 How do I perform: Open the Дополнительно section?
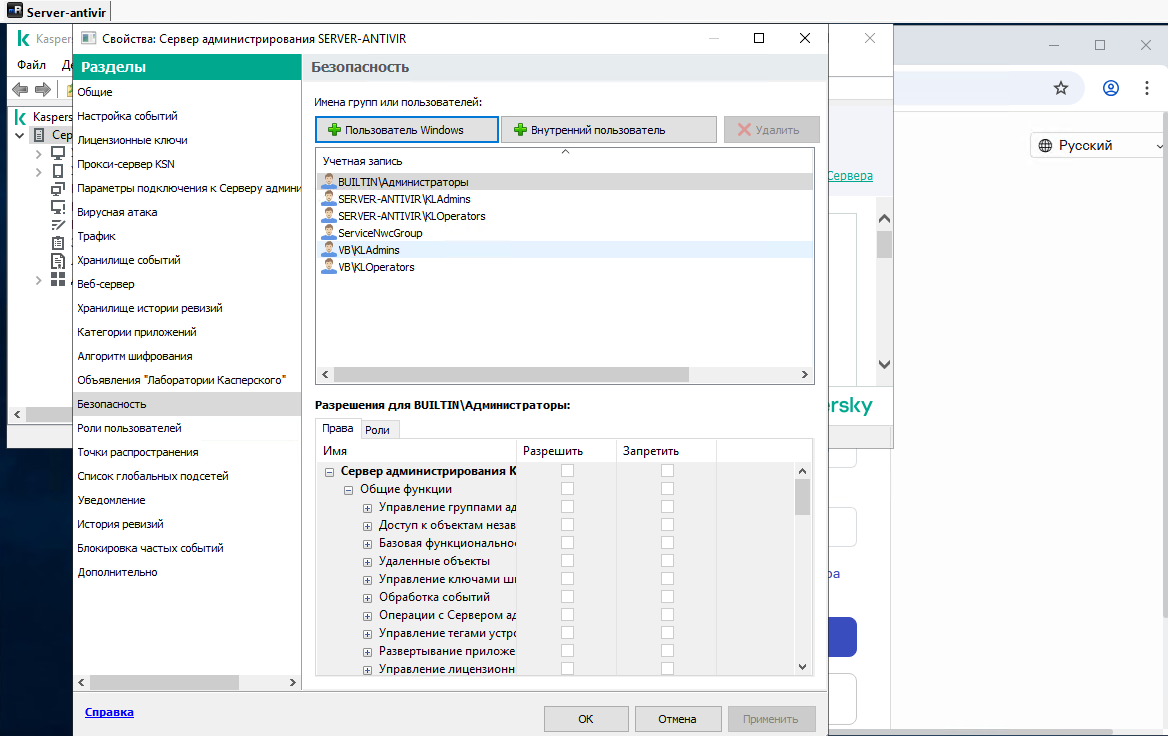coord(118,572)
